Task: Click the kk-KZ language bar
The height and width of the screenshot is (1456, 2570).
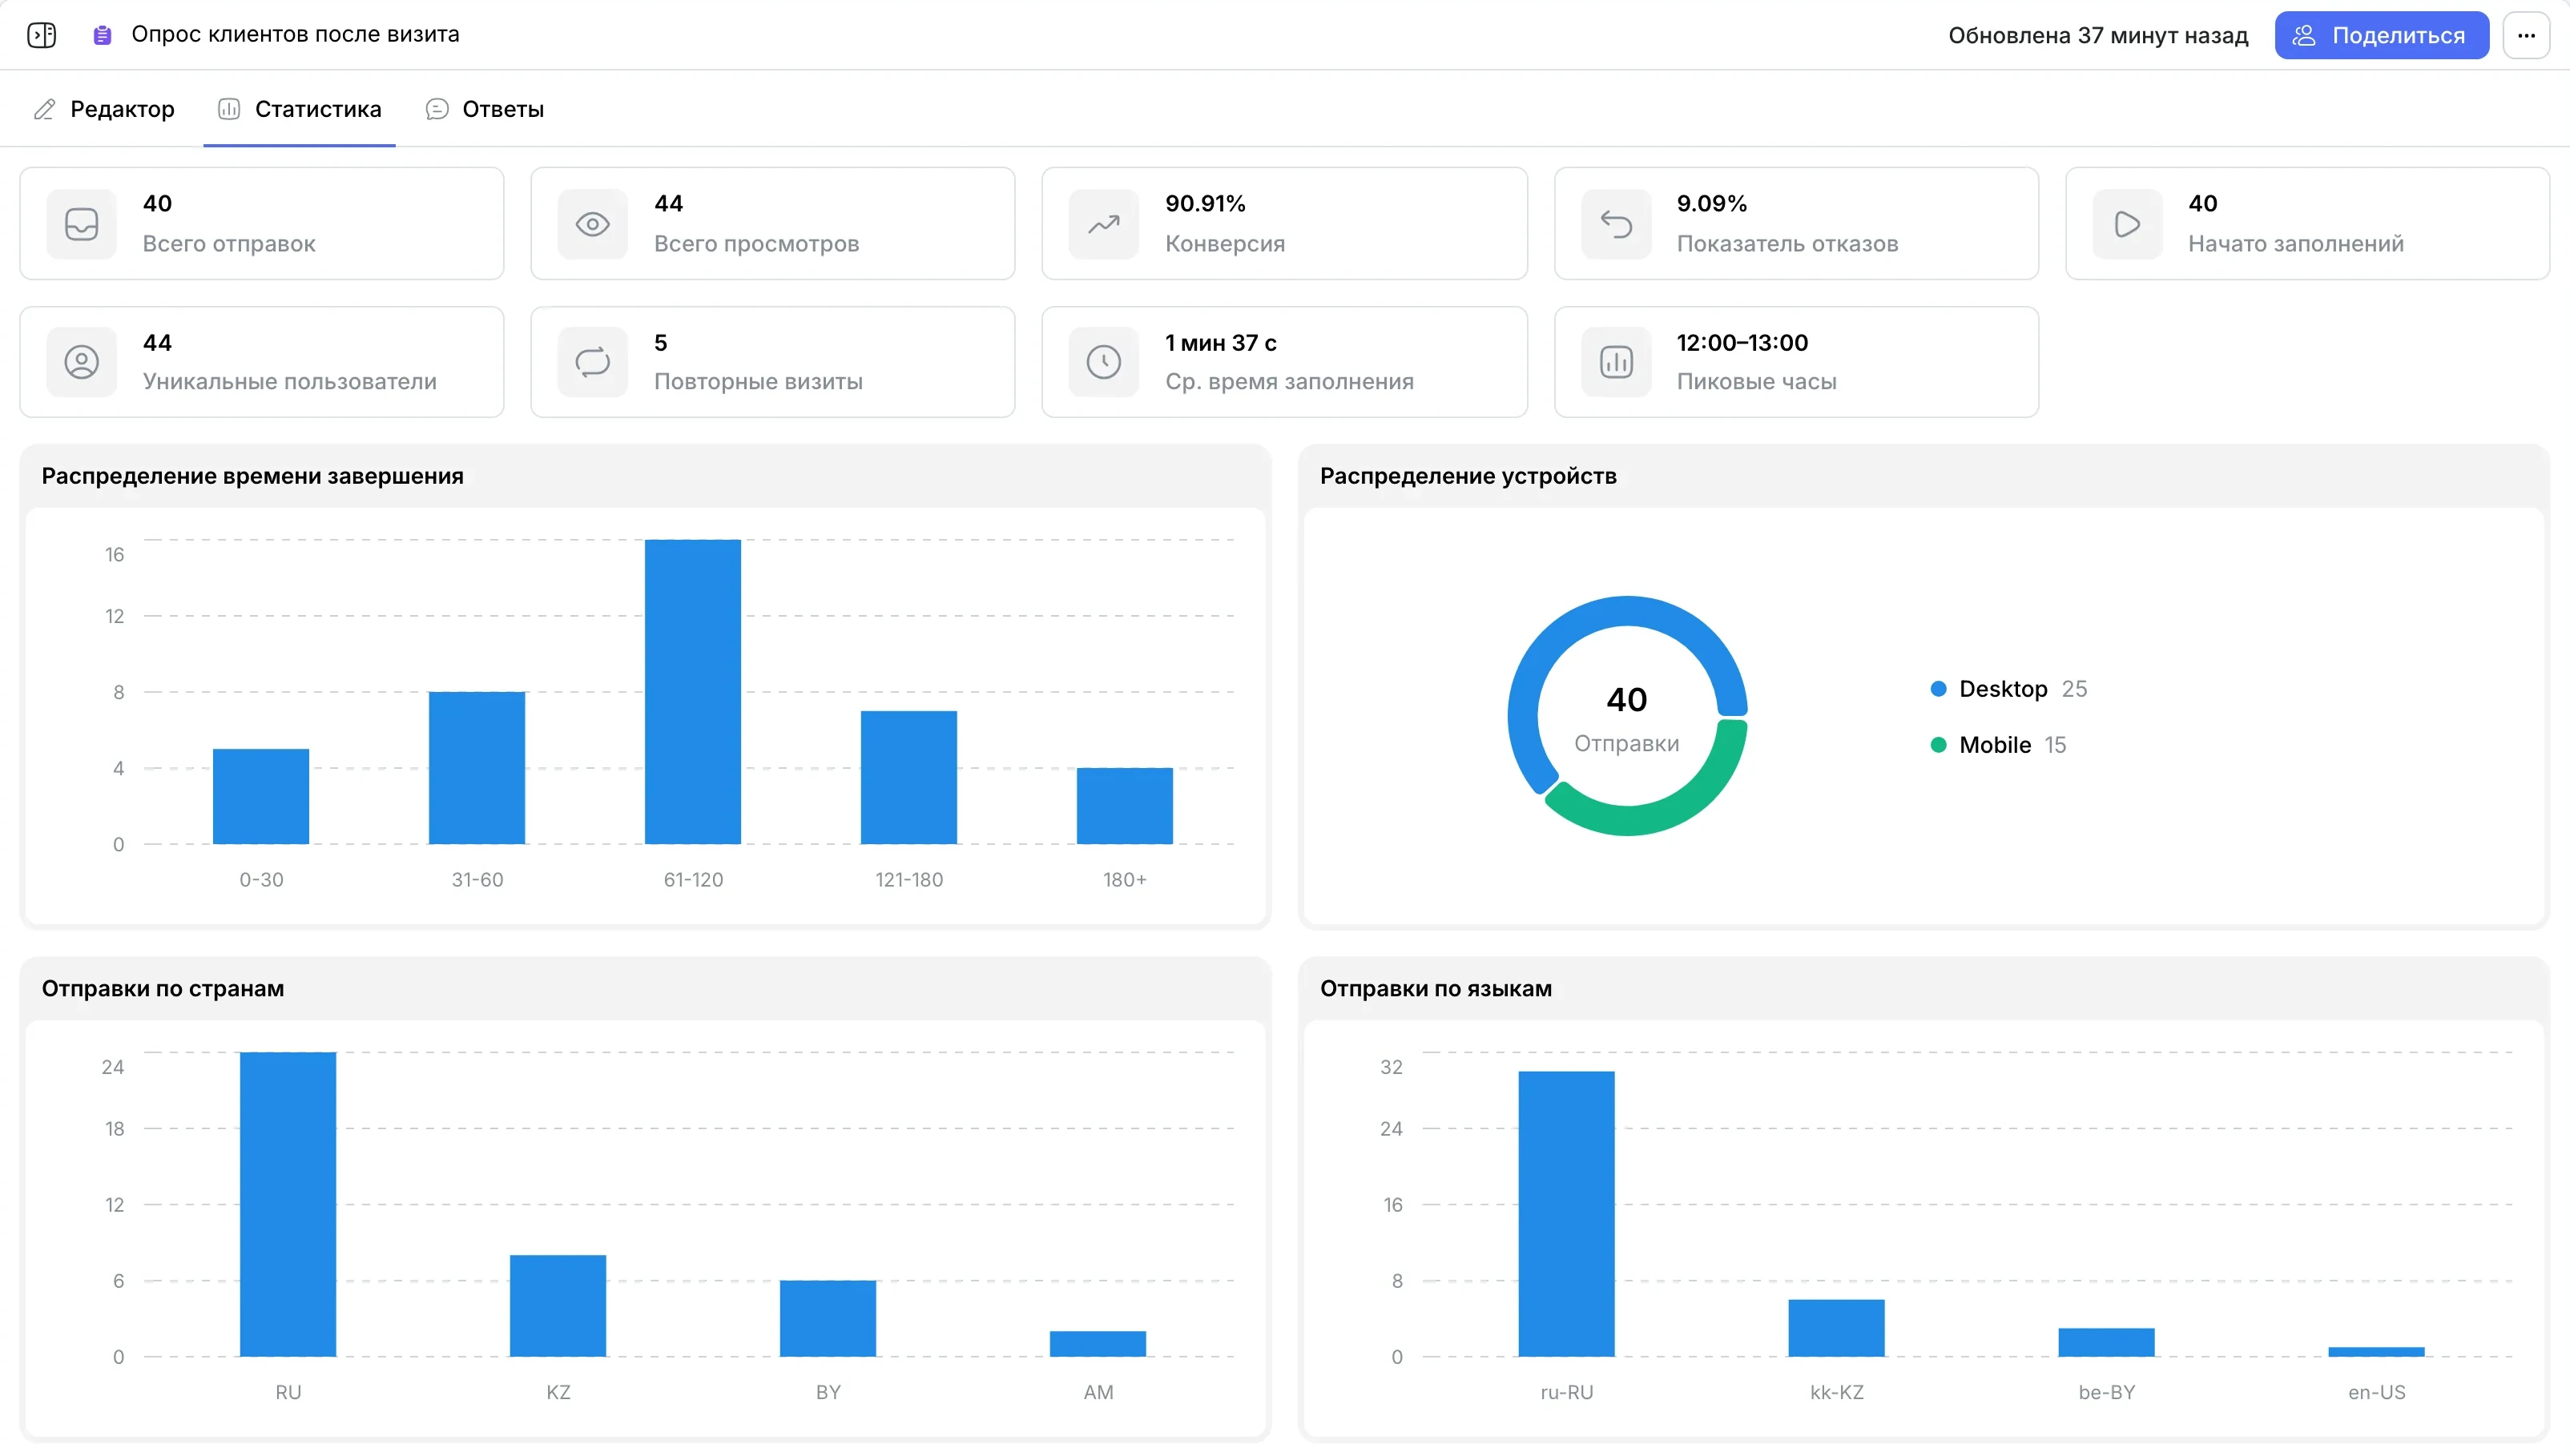Action: click(x=1836, y=1328)
